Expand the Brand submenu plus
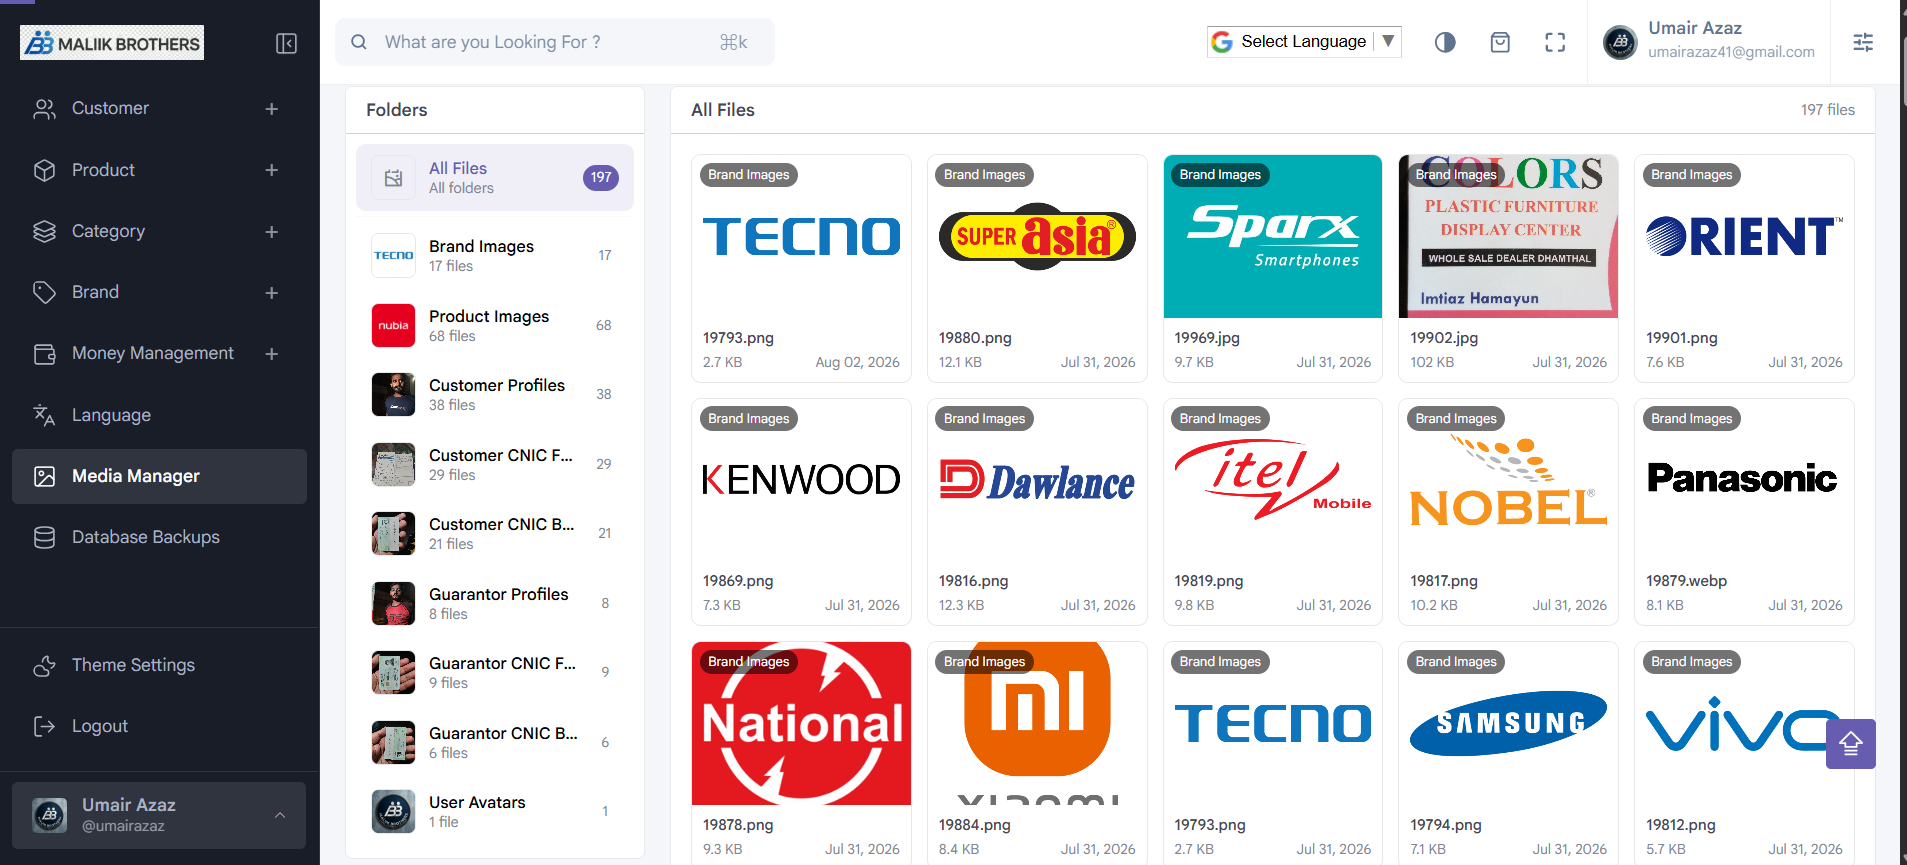 click(272, 293)
